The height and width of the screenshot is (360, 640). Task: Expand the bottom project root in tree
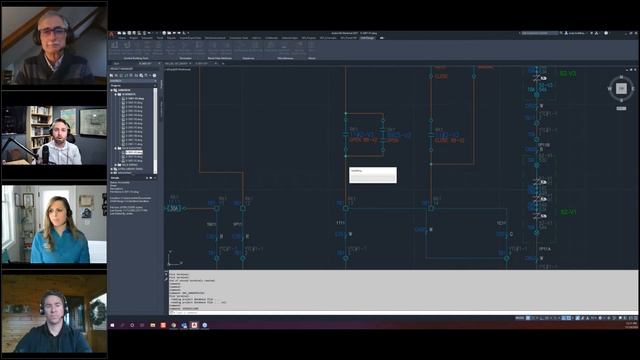112,173
